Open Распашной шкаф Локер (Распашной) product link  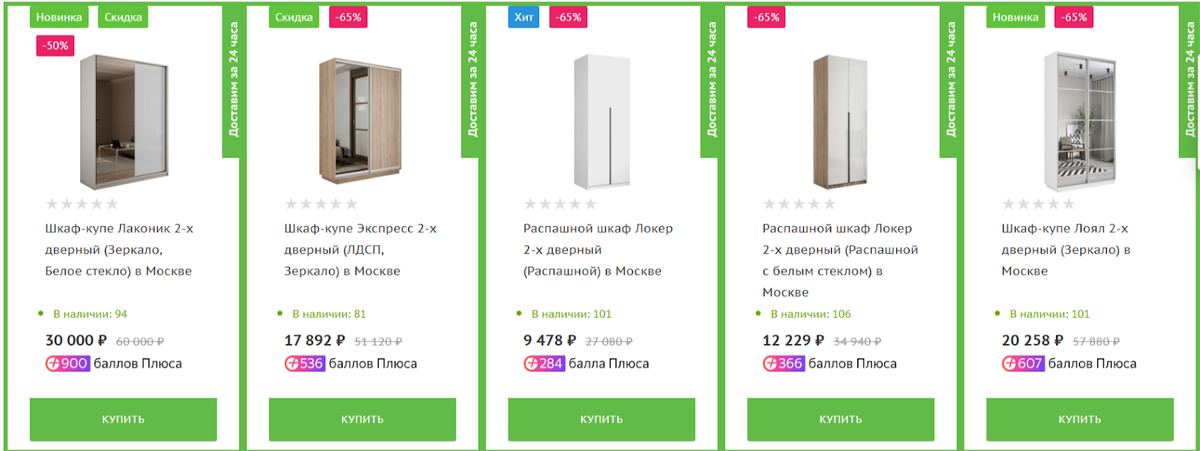point(598,250)
